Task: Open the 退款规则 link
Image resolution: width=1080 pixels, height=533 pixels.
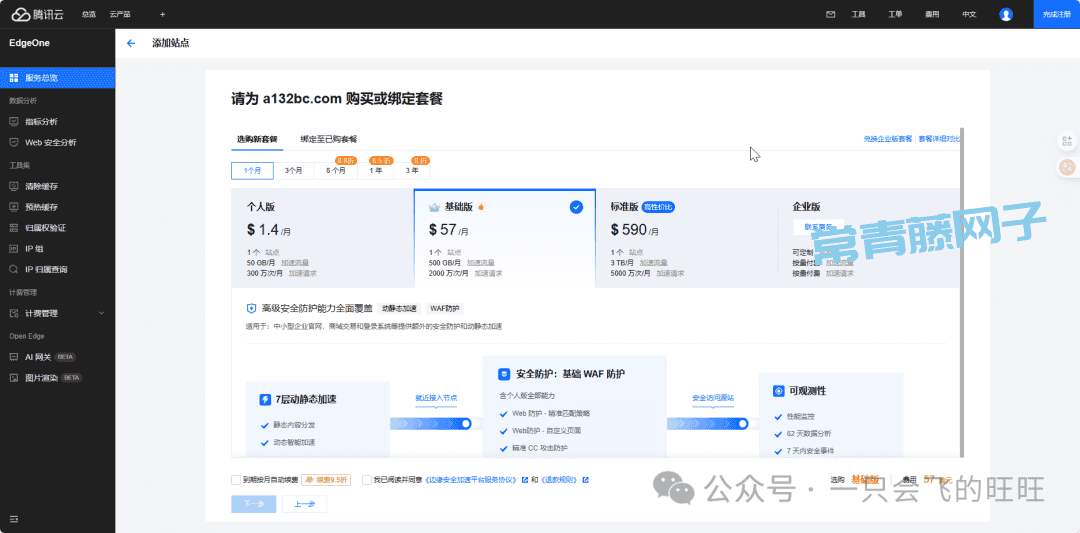Action: 560,480
